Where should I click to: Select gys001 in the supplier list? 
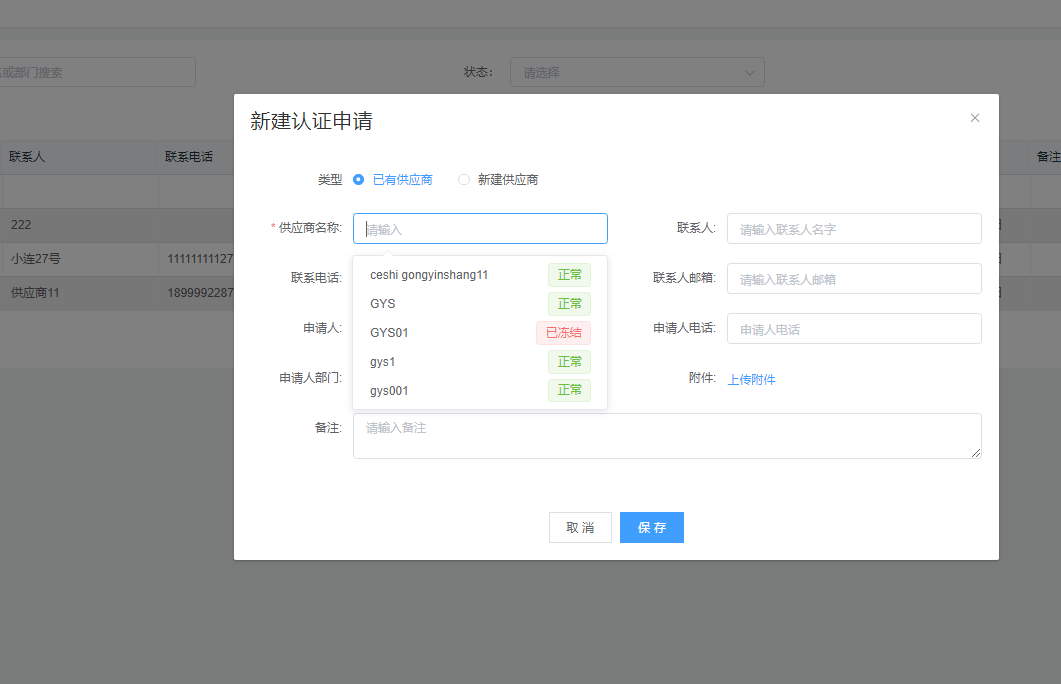(389, 391)
